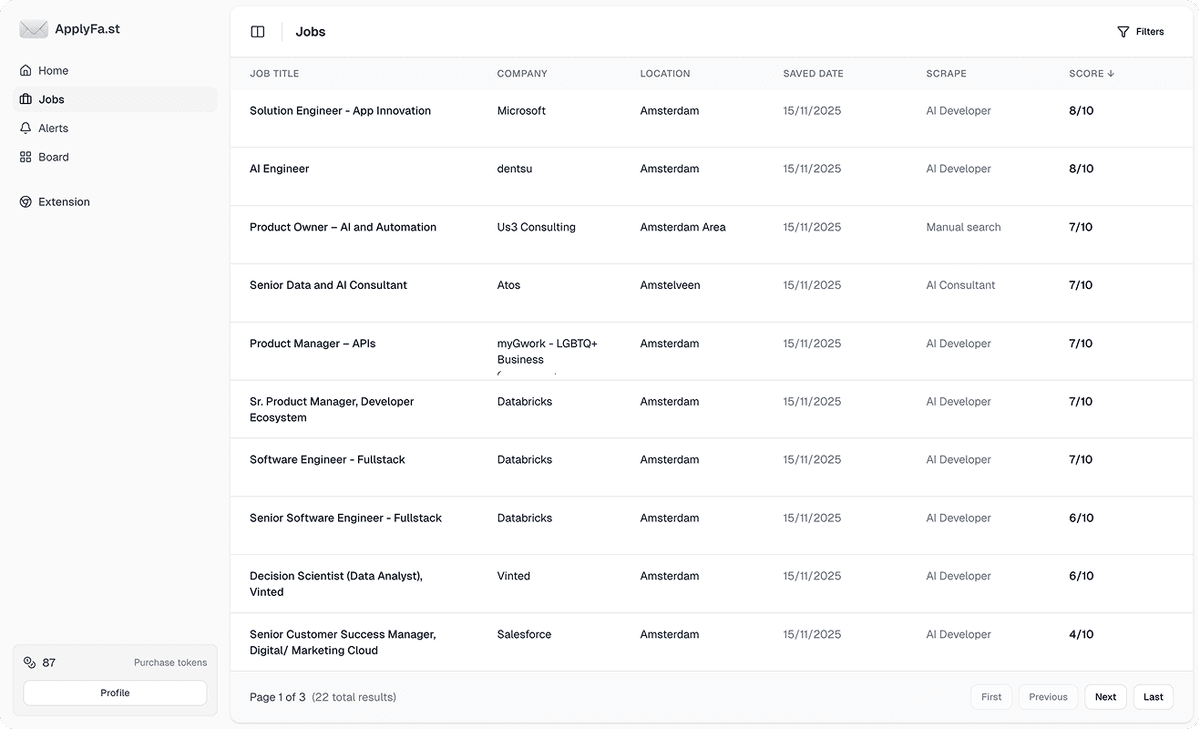The height and width of the screenshot is (729, 1200).
Task: Collapse the sidebar with the panel icon
Action: point(258,31)
